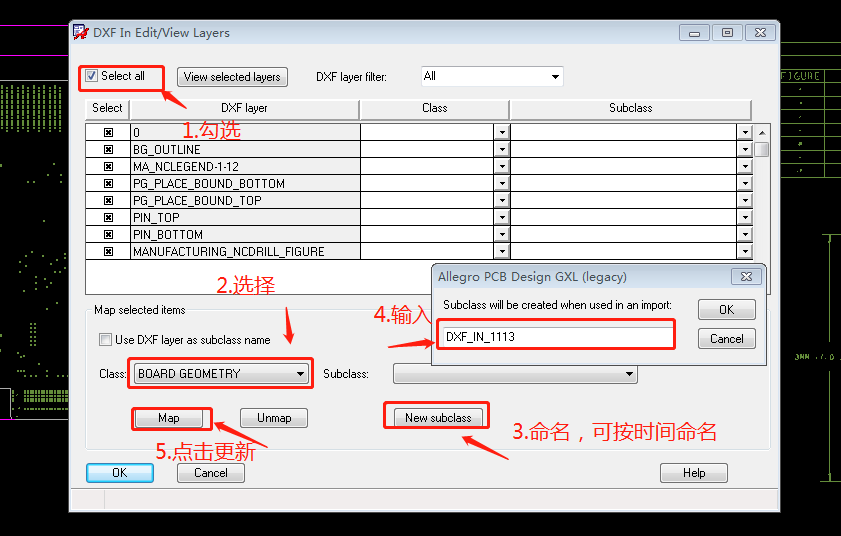
Task: Click the New subclass button
Action: tap(438, 418)
